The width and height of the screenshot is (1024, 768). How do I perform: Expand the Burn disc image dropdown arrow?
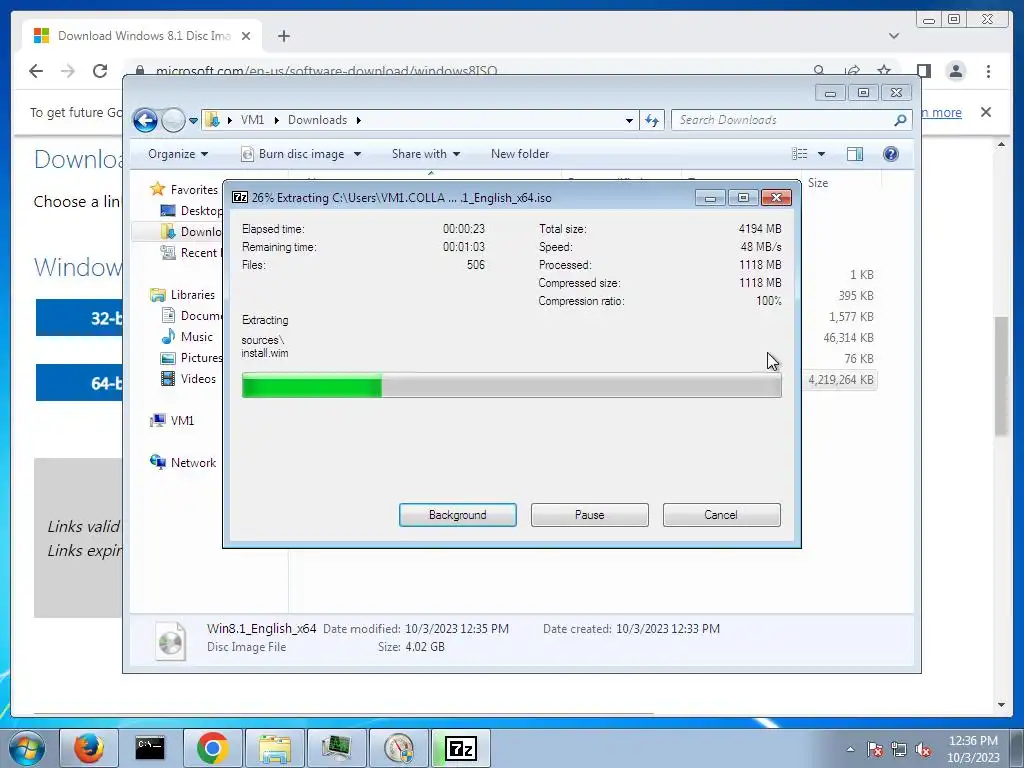coord(357,154)
